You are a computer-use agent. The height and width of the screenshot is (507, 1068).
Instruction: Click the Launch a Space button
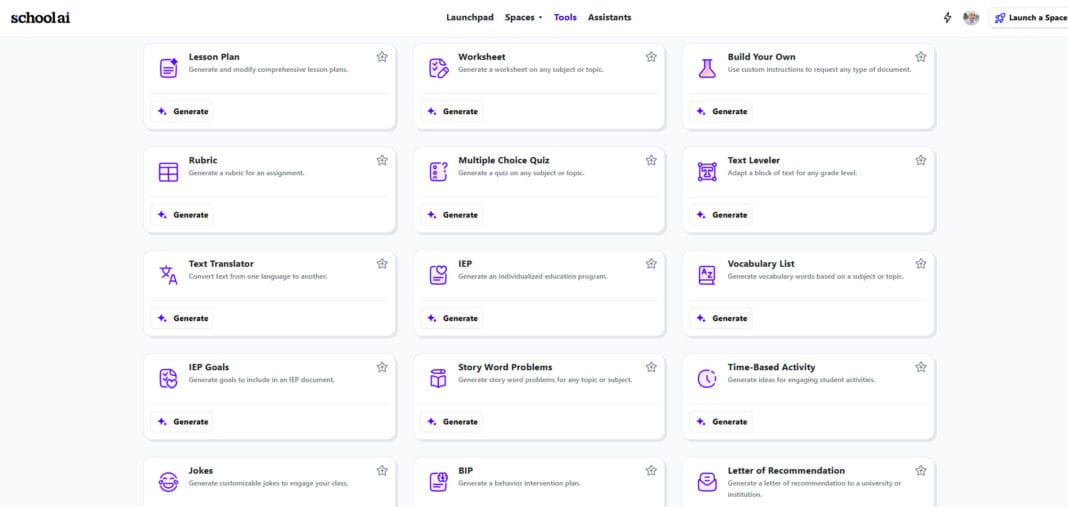coord(1030,18)
